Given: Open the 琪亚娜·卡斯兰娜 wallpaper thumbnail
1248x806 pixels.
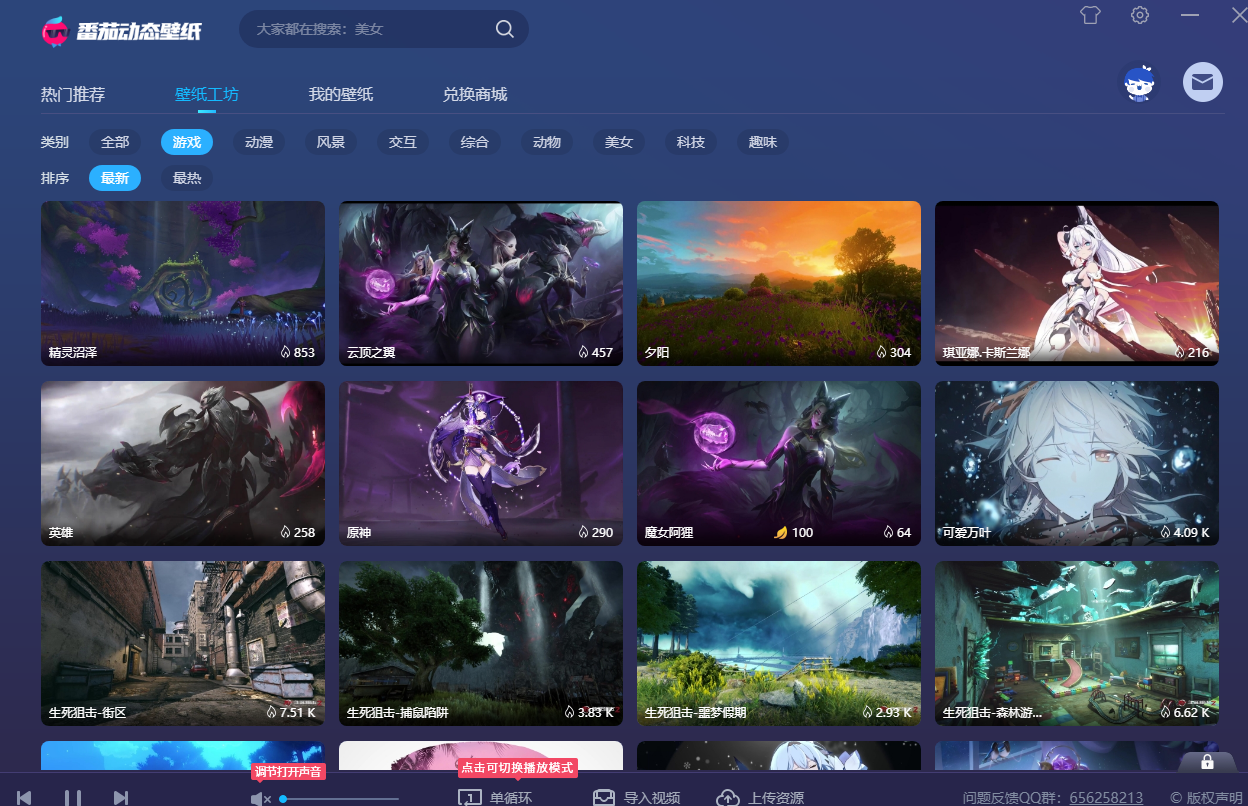Looking at the screenshot, I should pos(1077,283).
